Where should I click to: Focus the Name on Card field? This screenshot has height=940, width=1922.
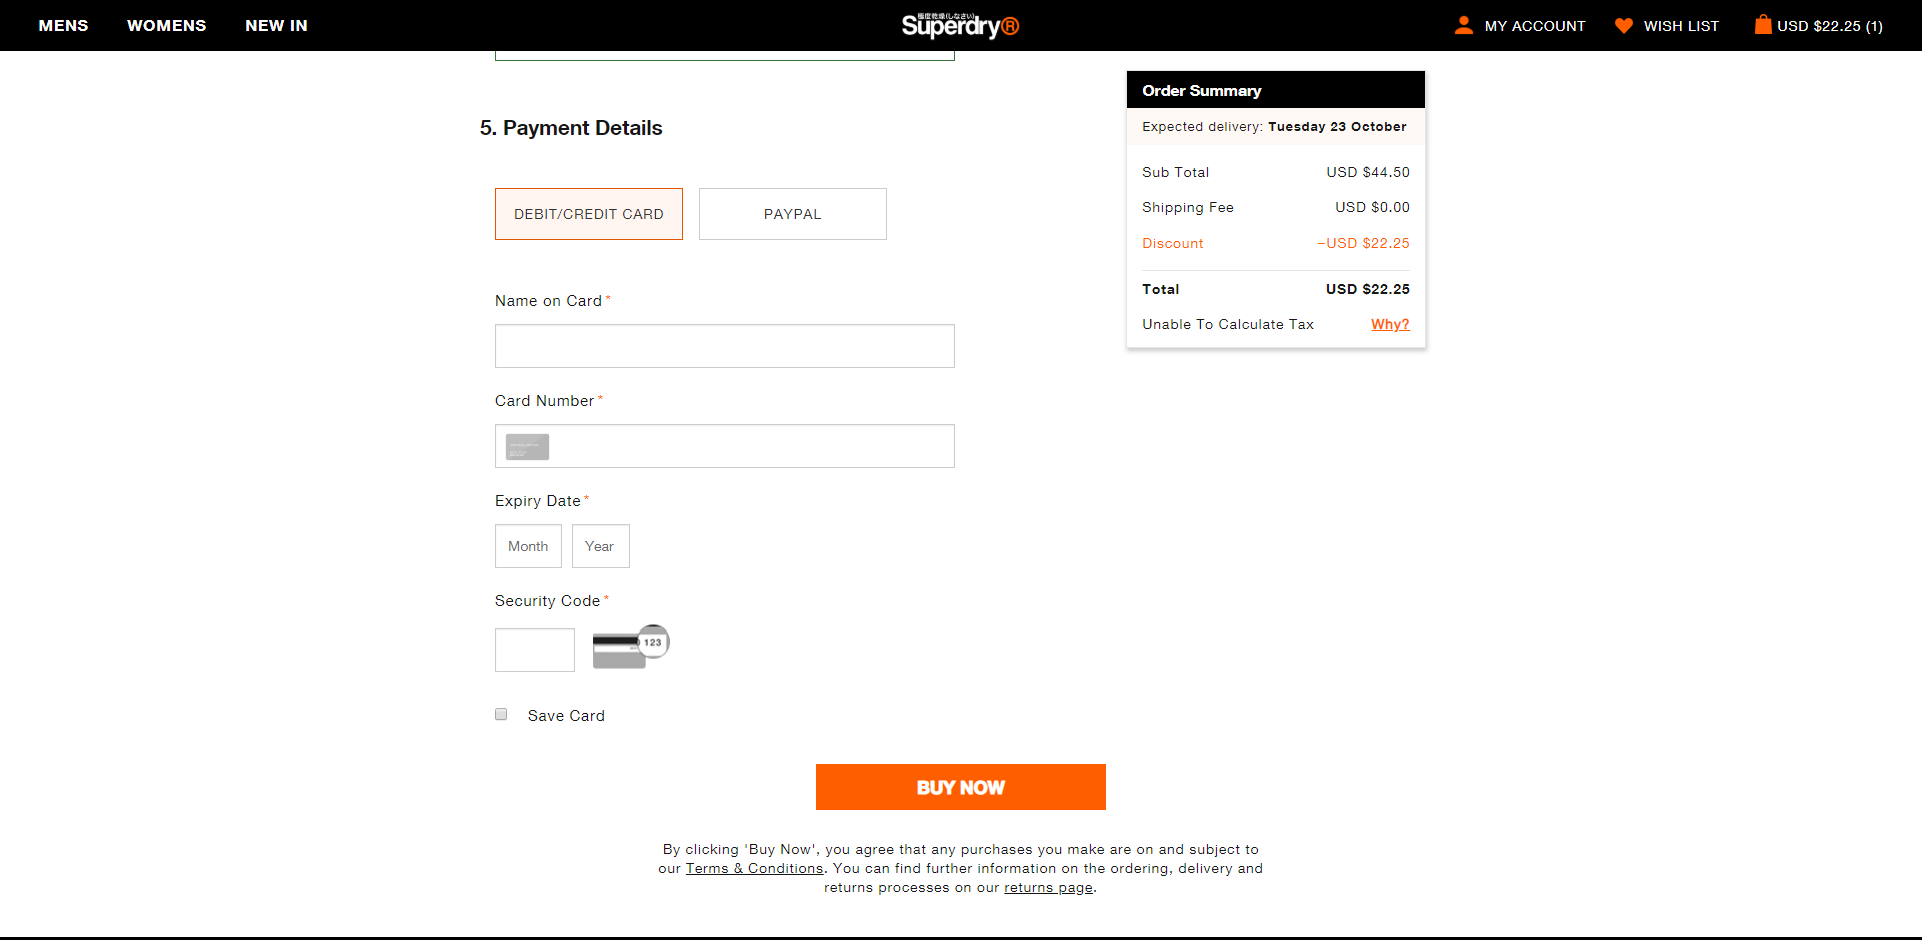tap(724, 346)
